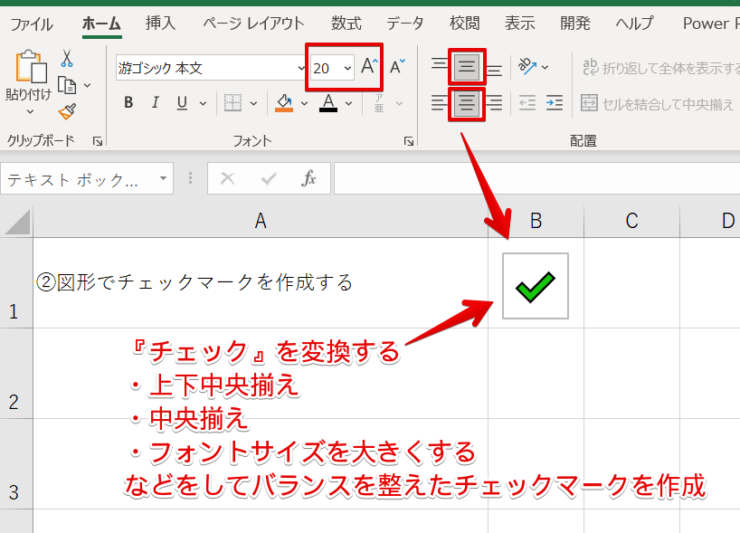Increase indent icon
740x533 pixels.
click(554, 103)
